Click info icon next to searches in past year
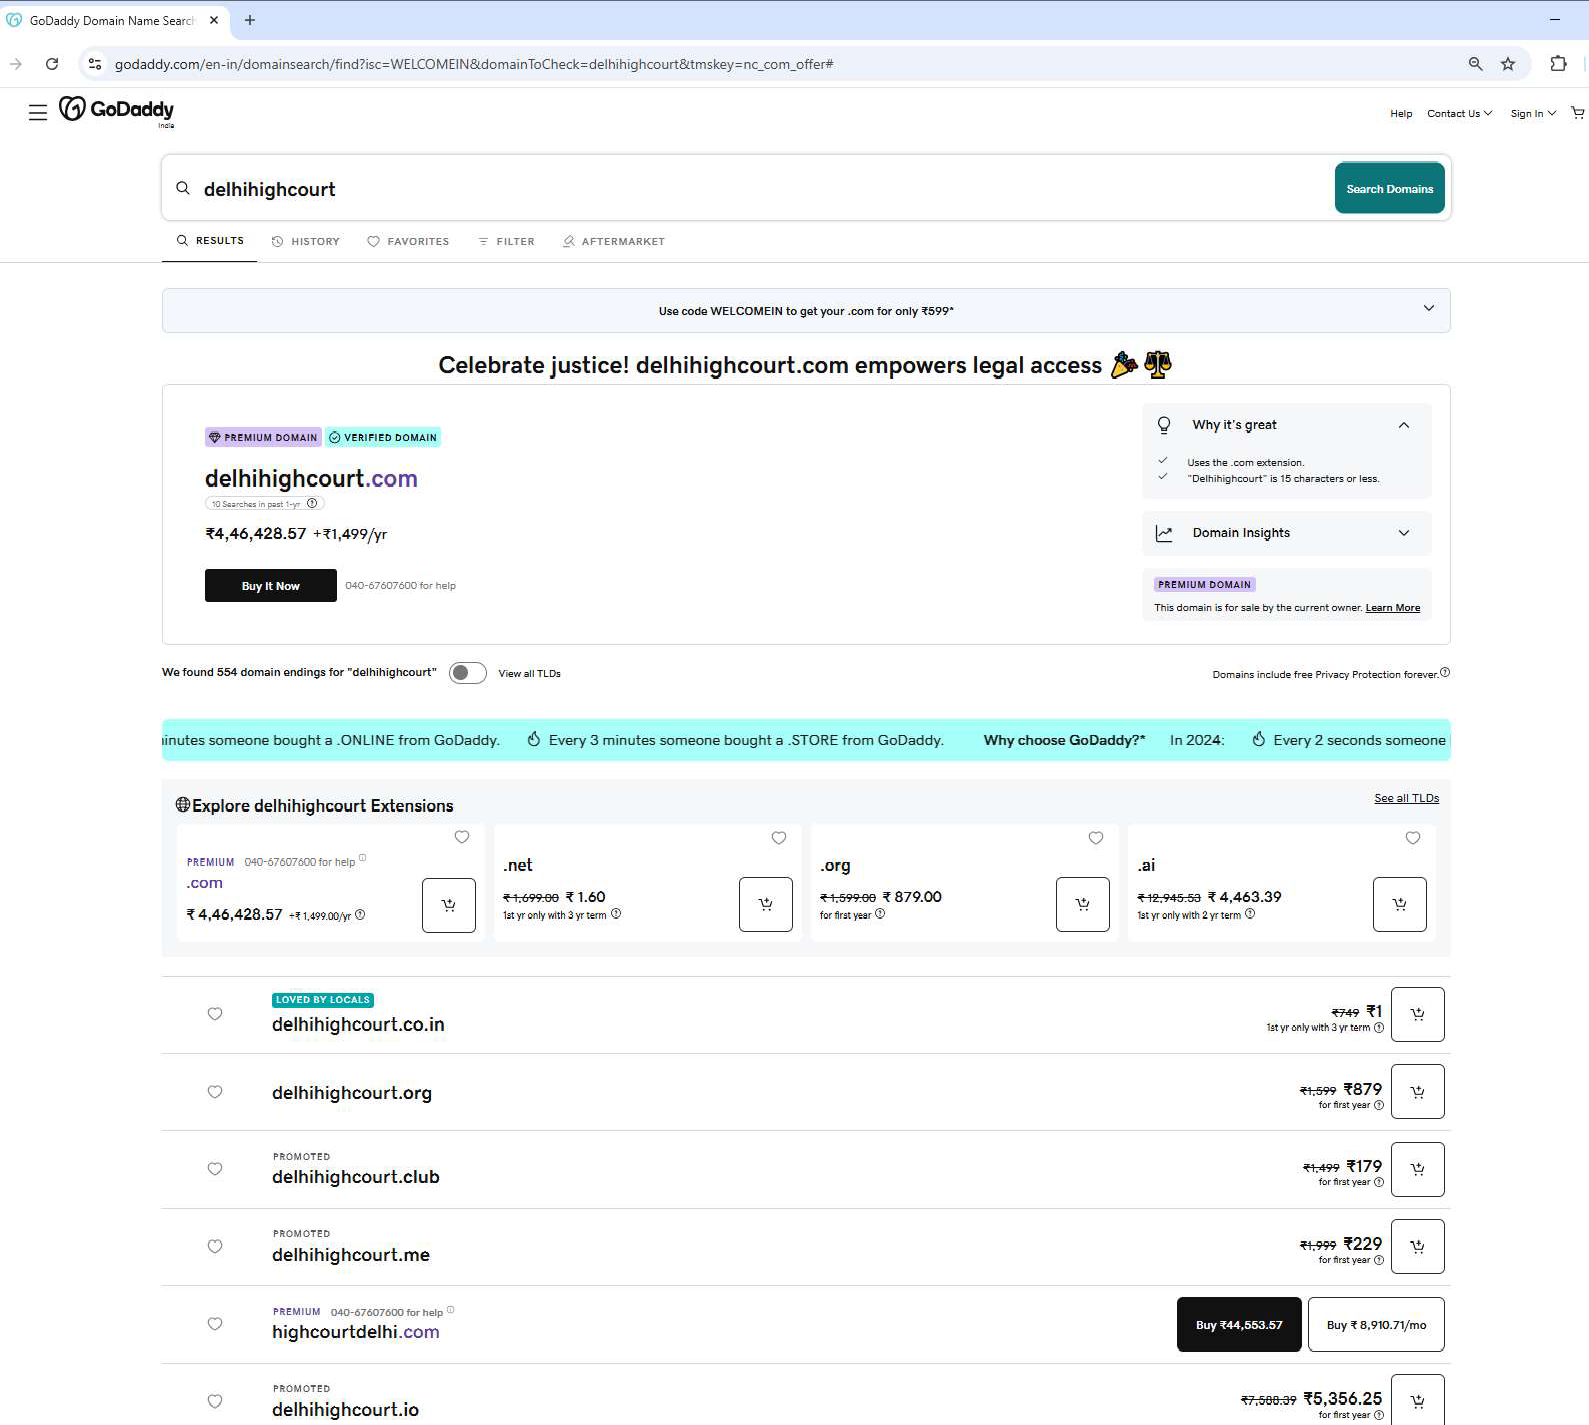The image size is (1589, 1425). 312,504
